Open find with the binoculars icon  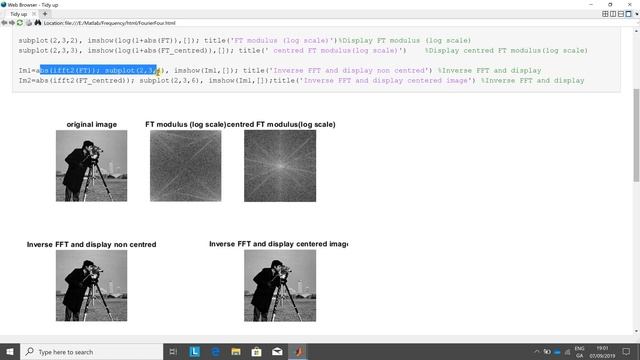click(38, 23)
